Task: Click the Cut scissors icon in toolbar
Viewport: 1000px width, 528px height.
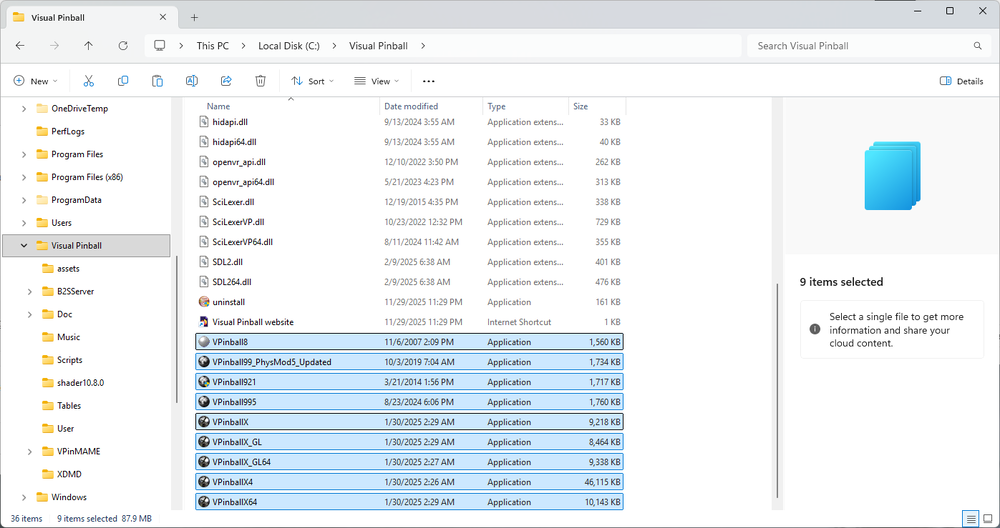Action: [89, 81]
